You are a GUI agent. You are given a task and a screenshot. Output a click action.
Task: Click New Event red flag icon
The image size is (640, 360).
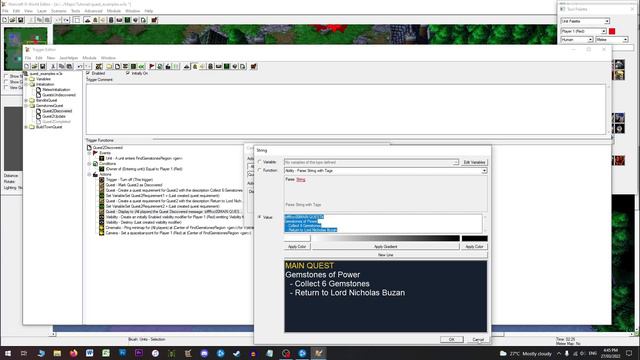[x=152, y=67]
